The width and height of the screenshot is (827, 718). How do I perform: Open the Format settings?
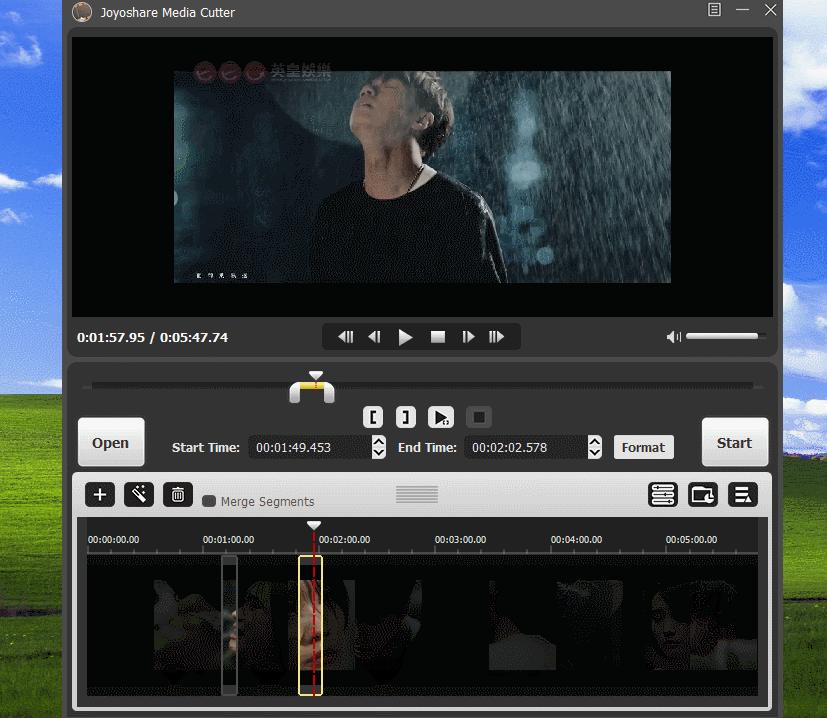[643, 447]
